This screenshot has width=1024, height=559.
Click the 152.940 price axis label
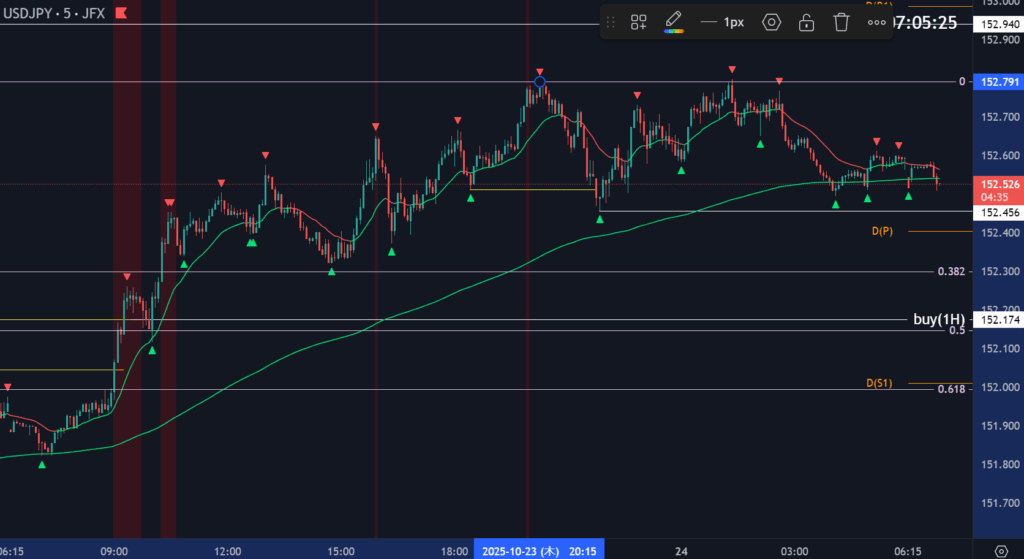click(1000, 24)
